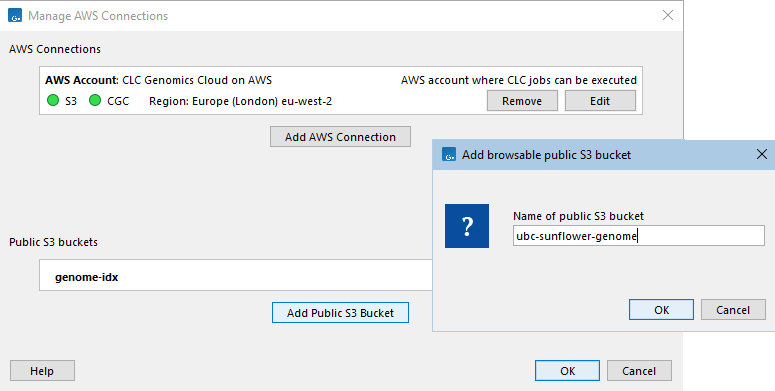
Task: Close the Manage AWS Connections window
Action: [668, 15]
